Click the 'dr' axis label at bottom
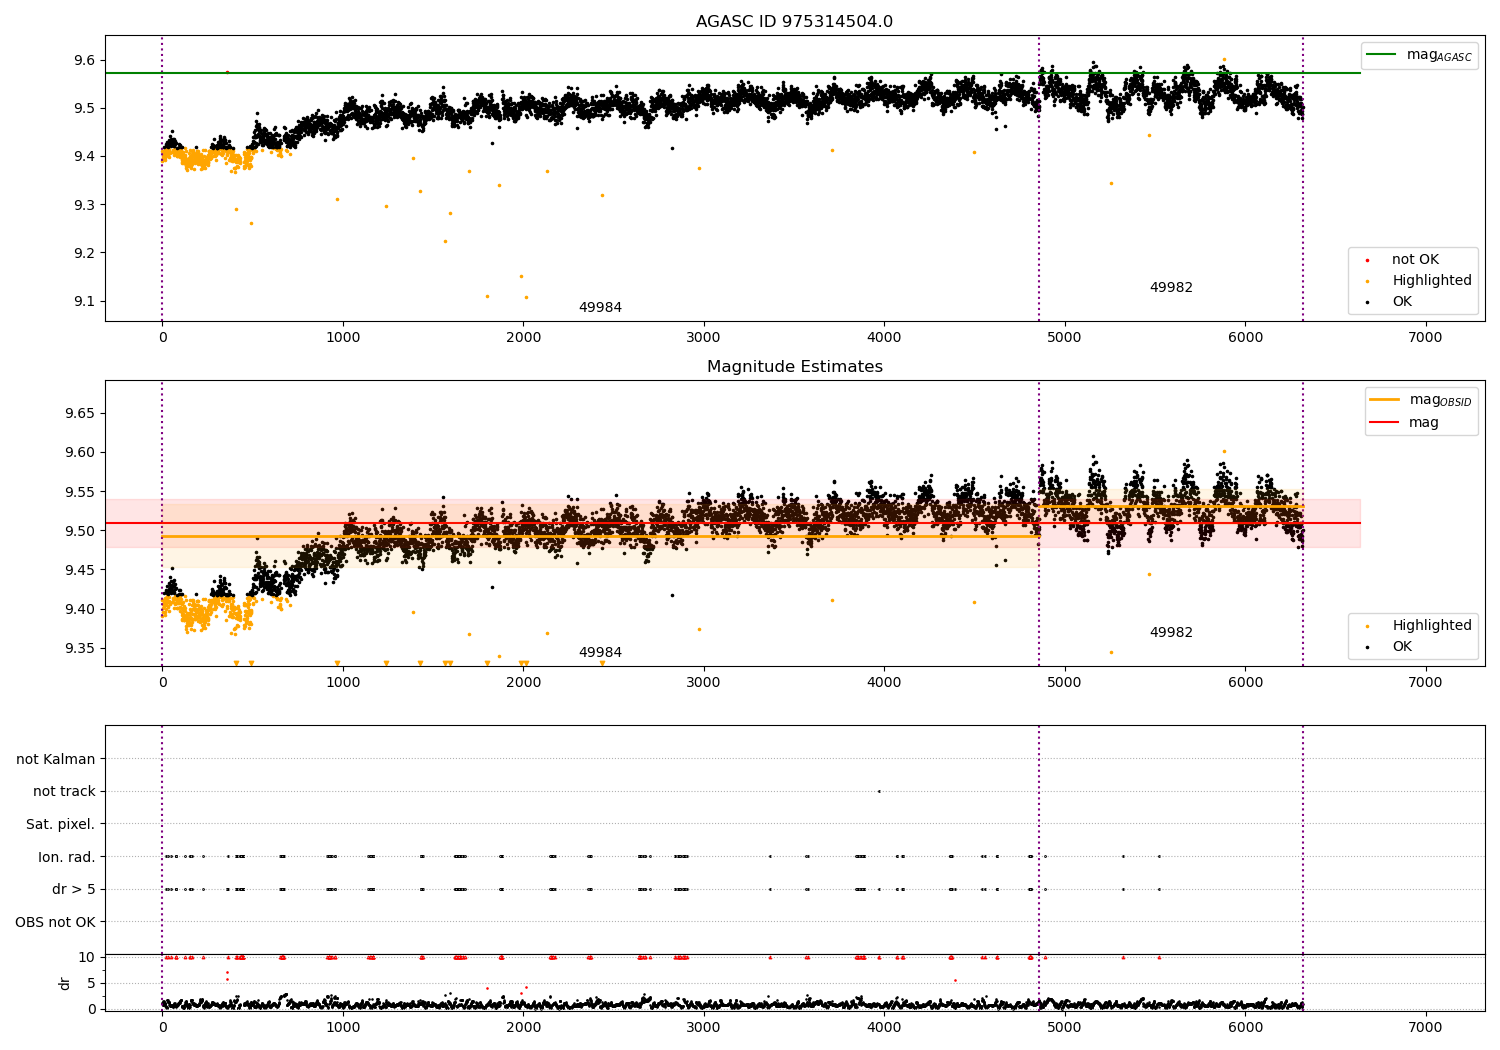 click(x=65, y=983)
